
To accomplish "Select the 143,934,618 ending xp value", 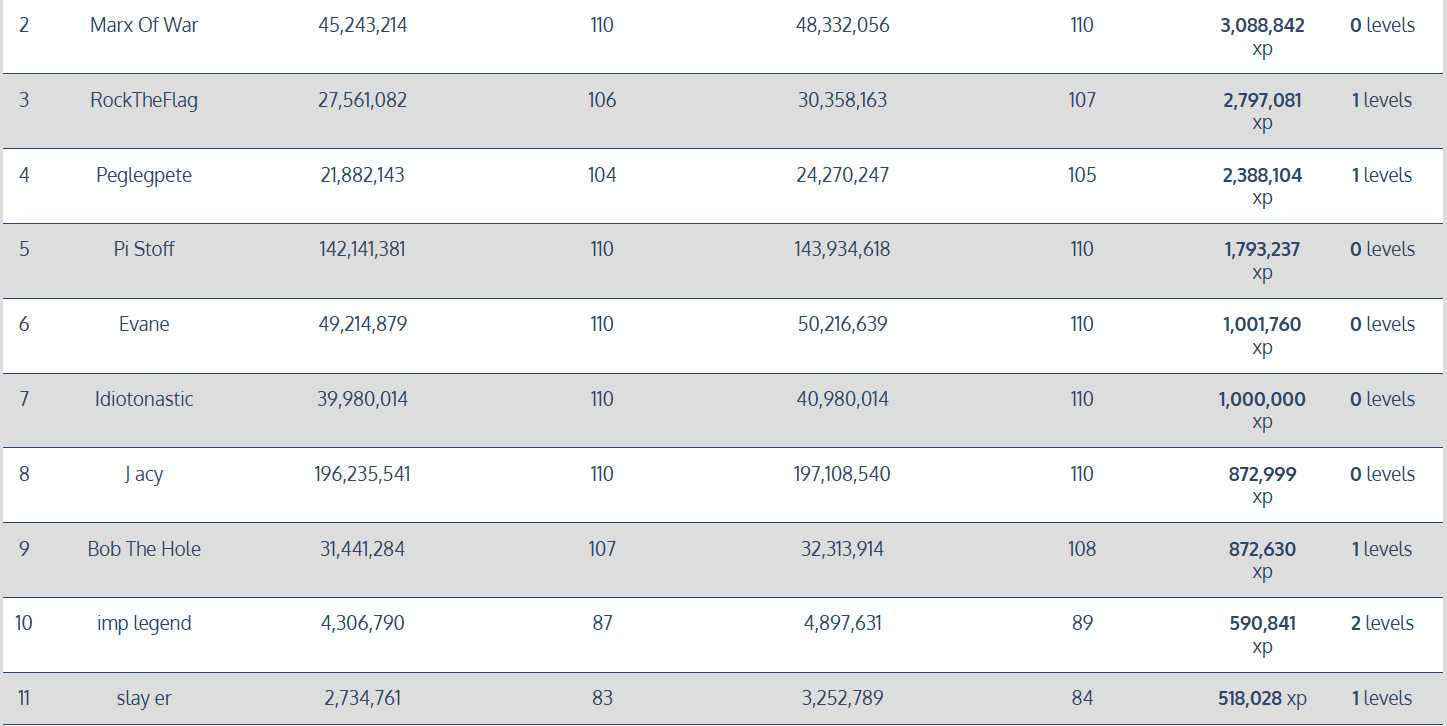I will [x=842, y=249].
